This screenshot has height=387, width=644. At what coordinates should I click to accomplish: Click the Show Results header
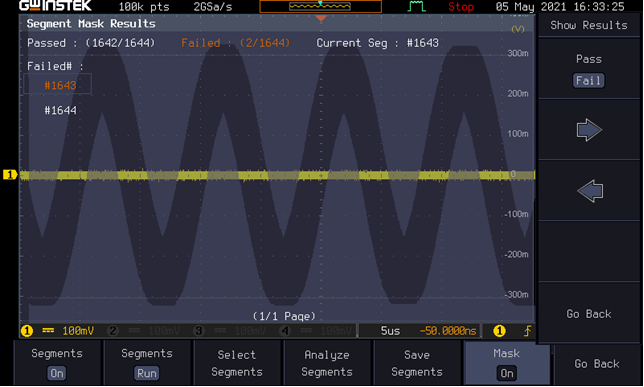[x=589, y=25]
